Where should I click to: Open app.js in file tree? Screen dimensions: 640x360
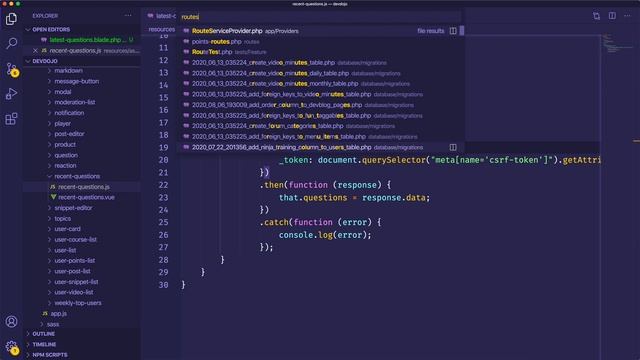point(82,313)
